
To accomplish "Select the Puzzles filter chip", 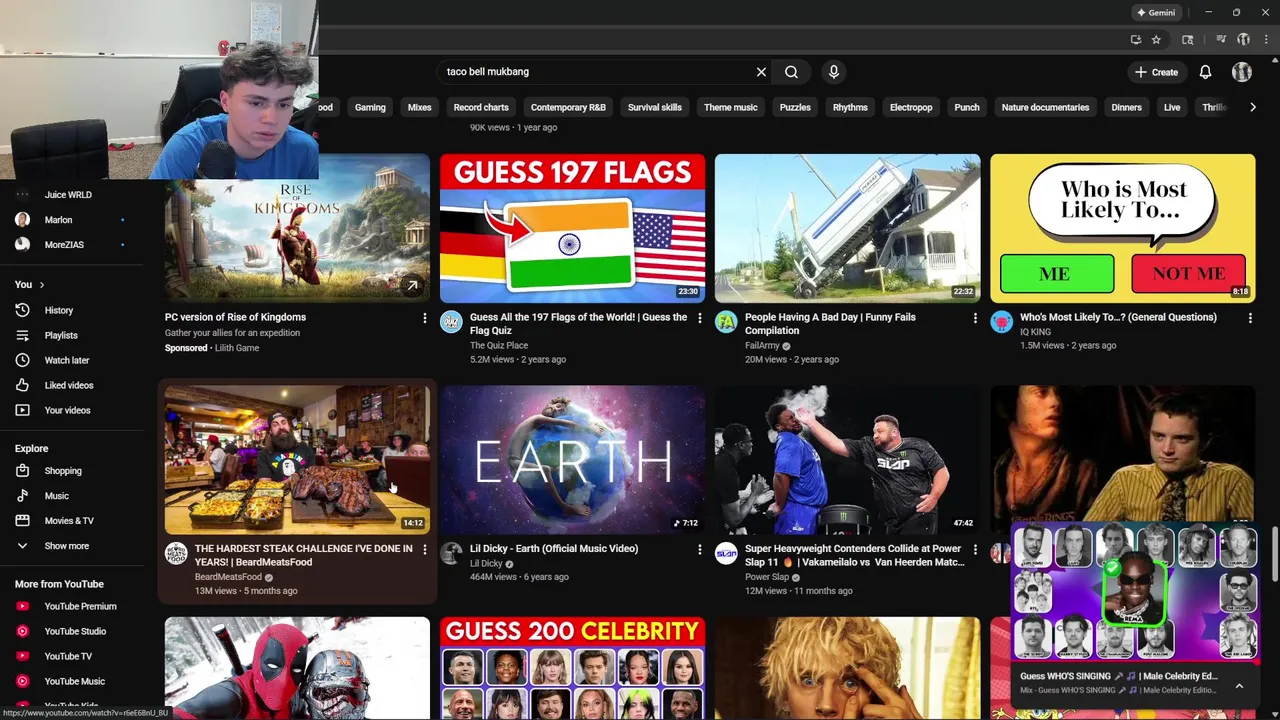I will [795, 107].
